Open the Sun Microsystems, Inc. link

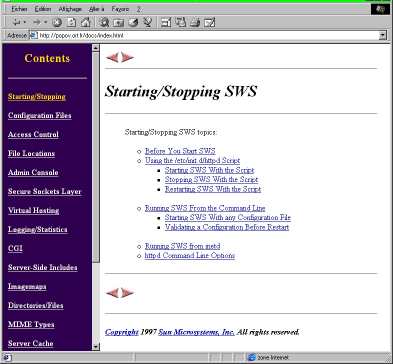coord(196,332)
